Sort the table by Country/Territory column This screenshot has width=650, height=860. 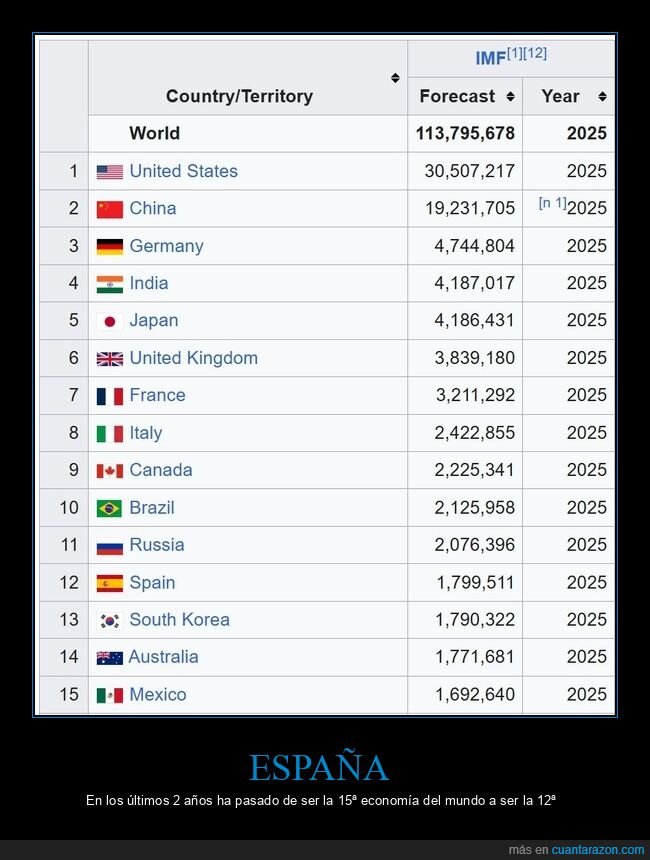(396, 75)
